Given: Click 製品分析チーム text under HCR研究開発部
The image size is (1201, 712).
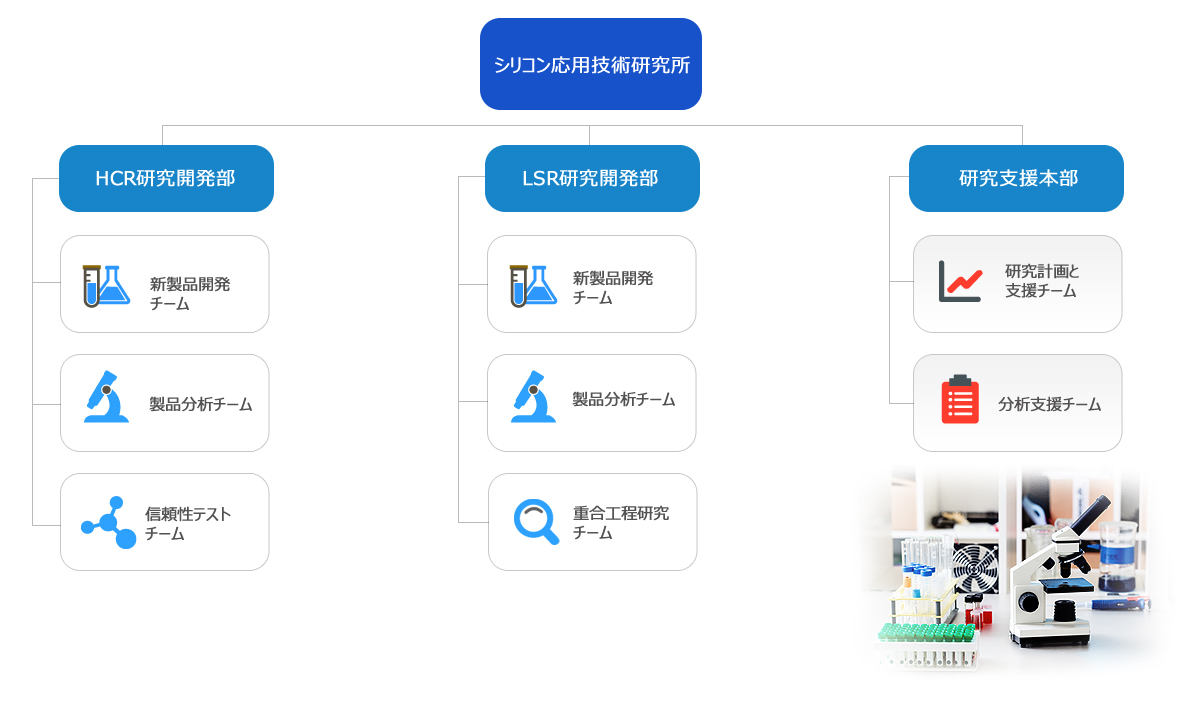Looking at the screenshot, I should coord(201,404).
